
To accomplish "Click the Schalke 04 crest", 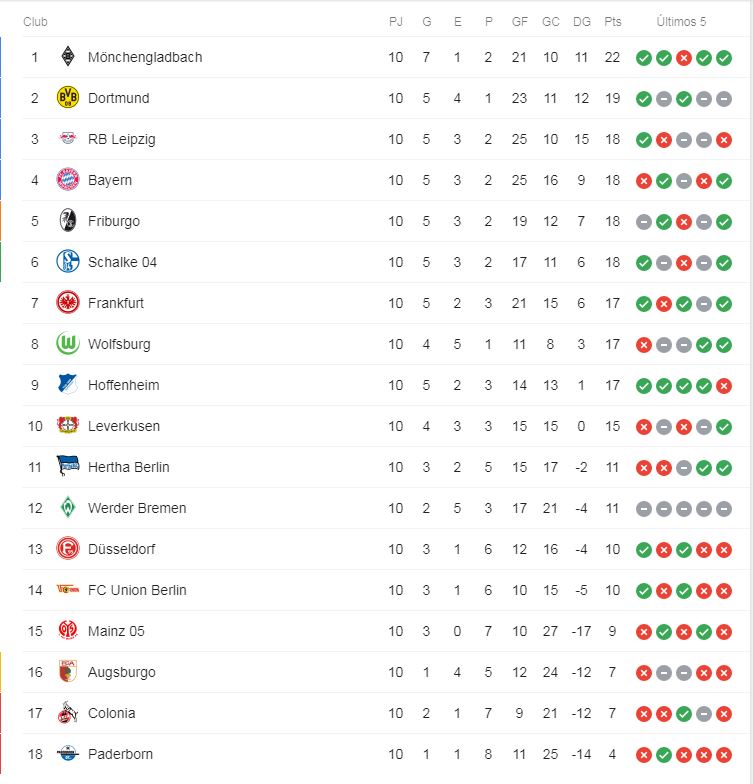I will (x=67, y=262).
